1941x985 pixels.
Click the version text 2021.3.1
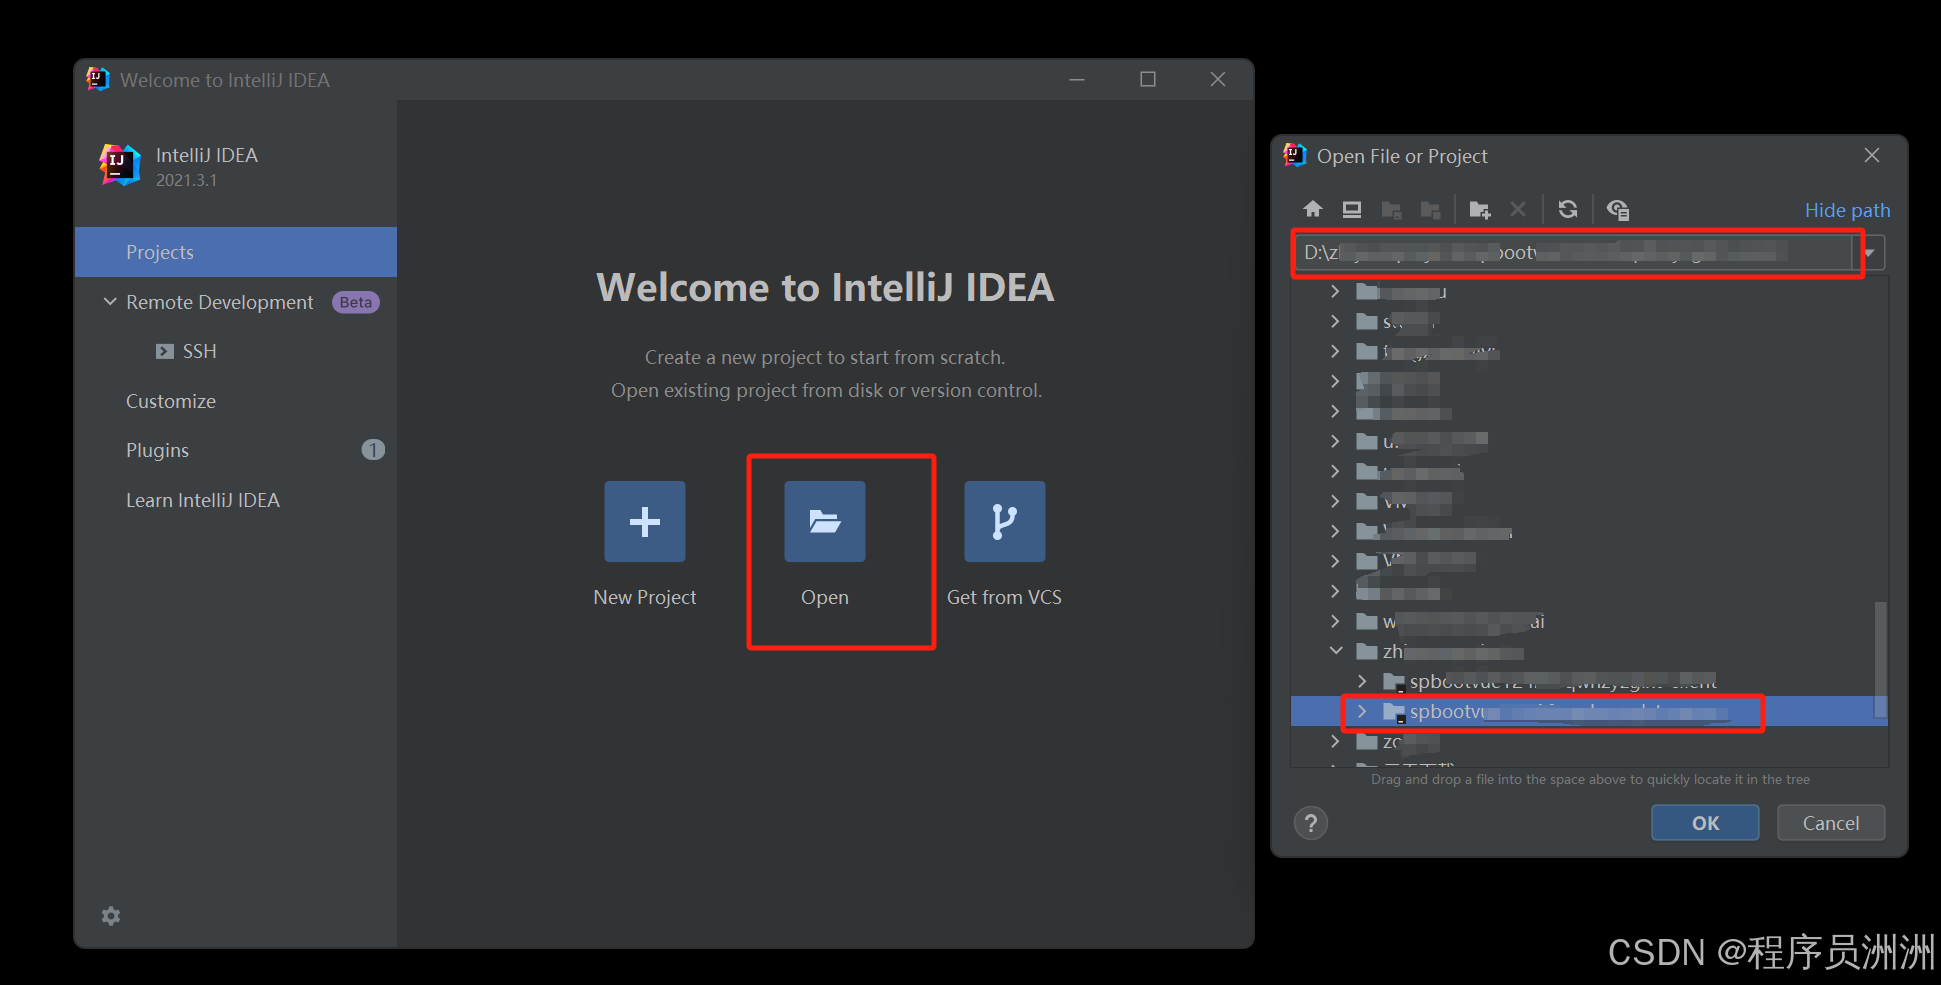[x=186, y=180]
